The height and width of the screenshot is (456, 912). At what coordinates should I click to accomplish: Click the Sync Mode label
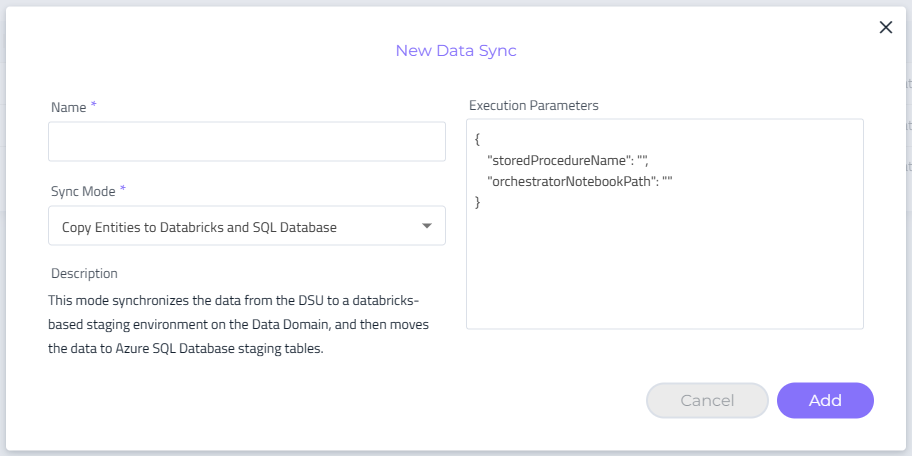pyautogui.click(x=82, y=190)
